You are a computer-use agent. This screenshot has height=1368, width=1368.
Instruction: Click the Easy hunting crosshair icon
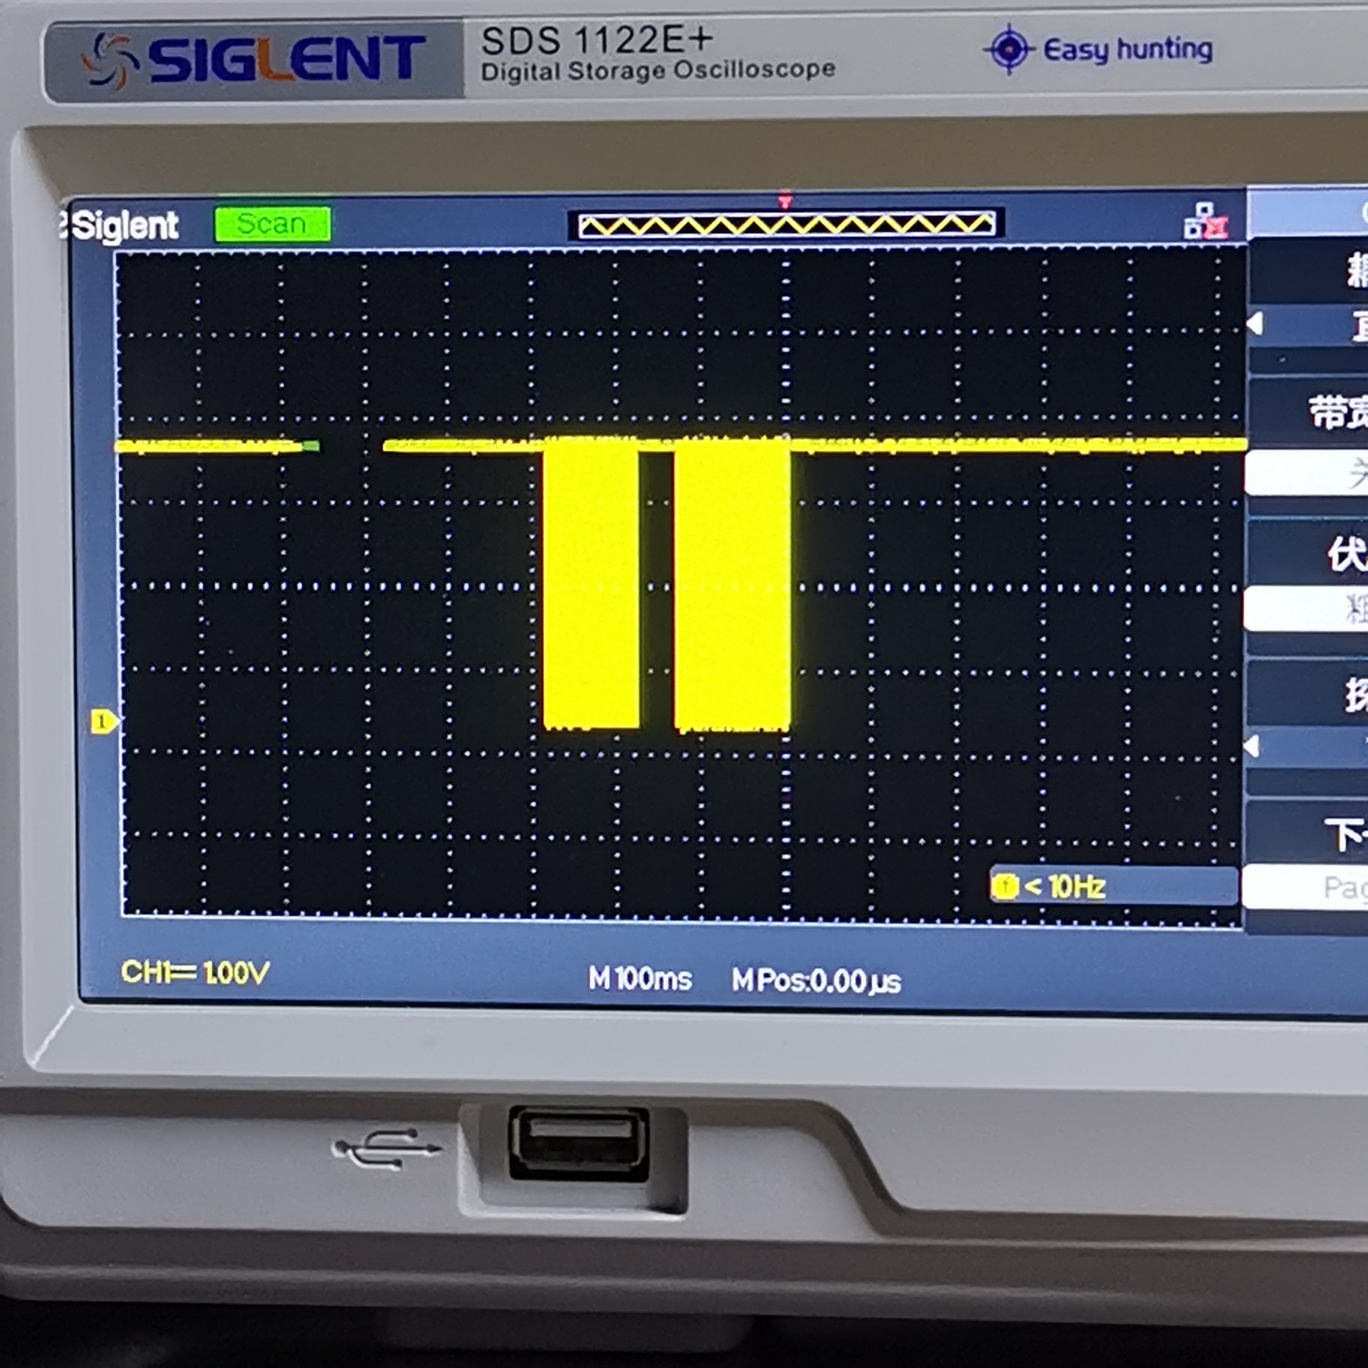(x=1009, y=49)
